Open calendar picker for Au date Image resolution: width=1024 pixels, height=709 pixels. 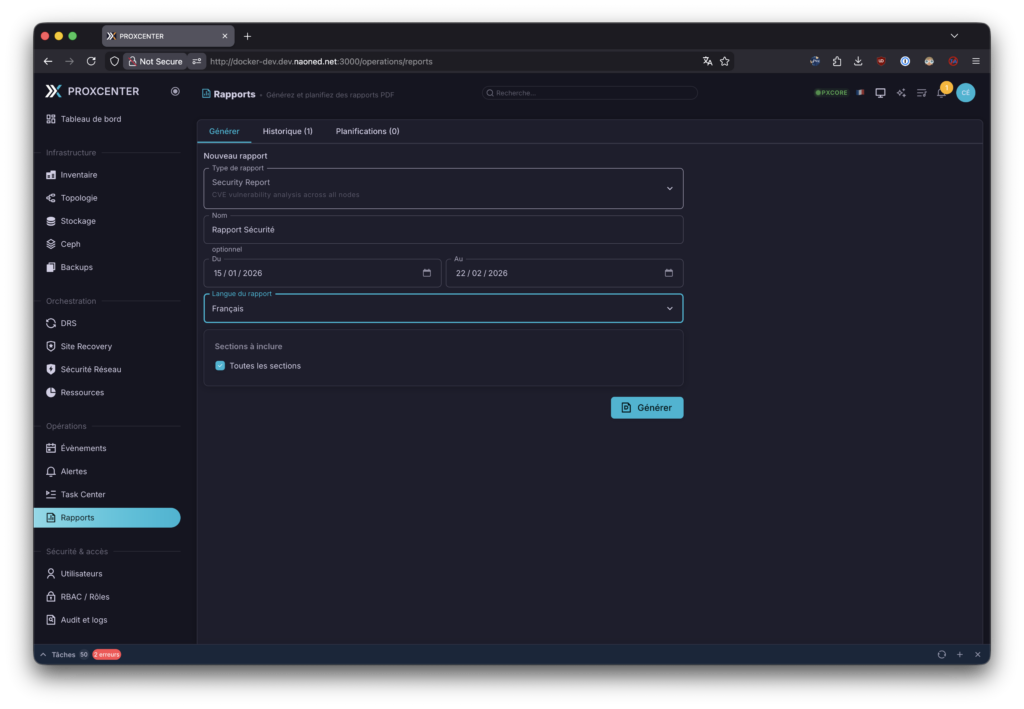(669, 273)
